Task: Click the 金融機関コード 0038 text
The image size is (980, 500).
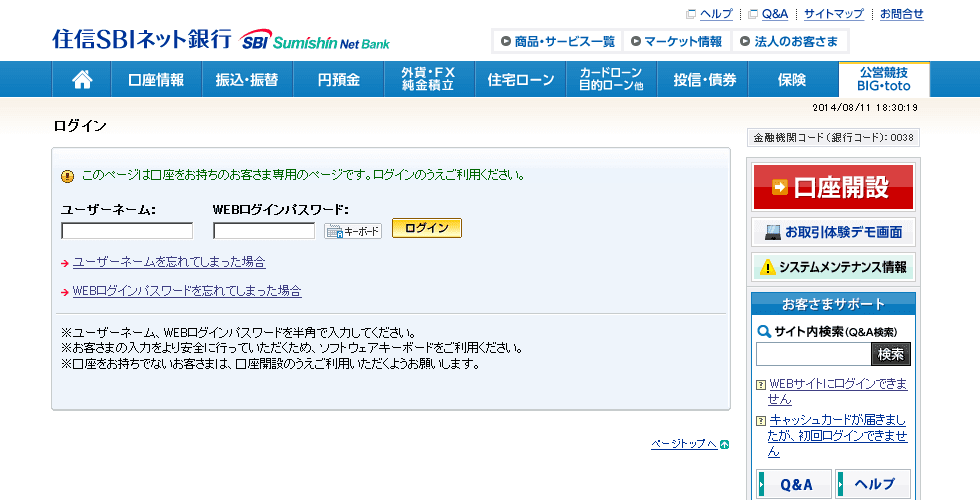Action: pyautogui.click(x=833, y=138)
